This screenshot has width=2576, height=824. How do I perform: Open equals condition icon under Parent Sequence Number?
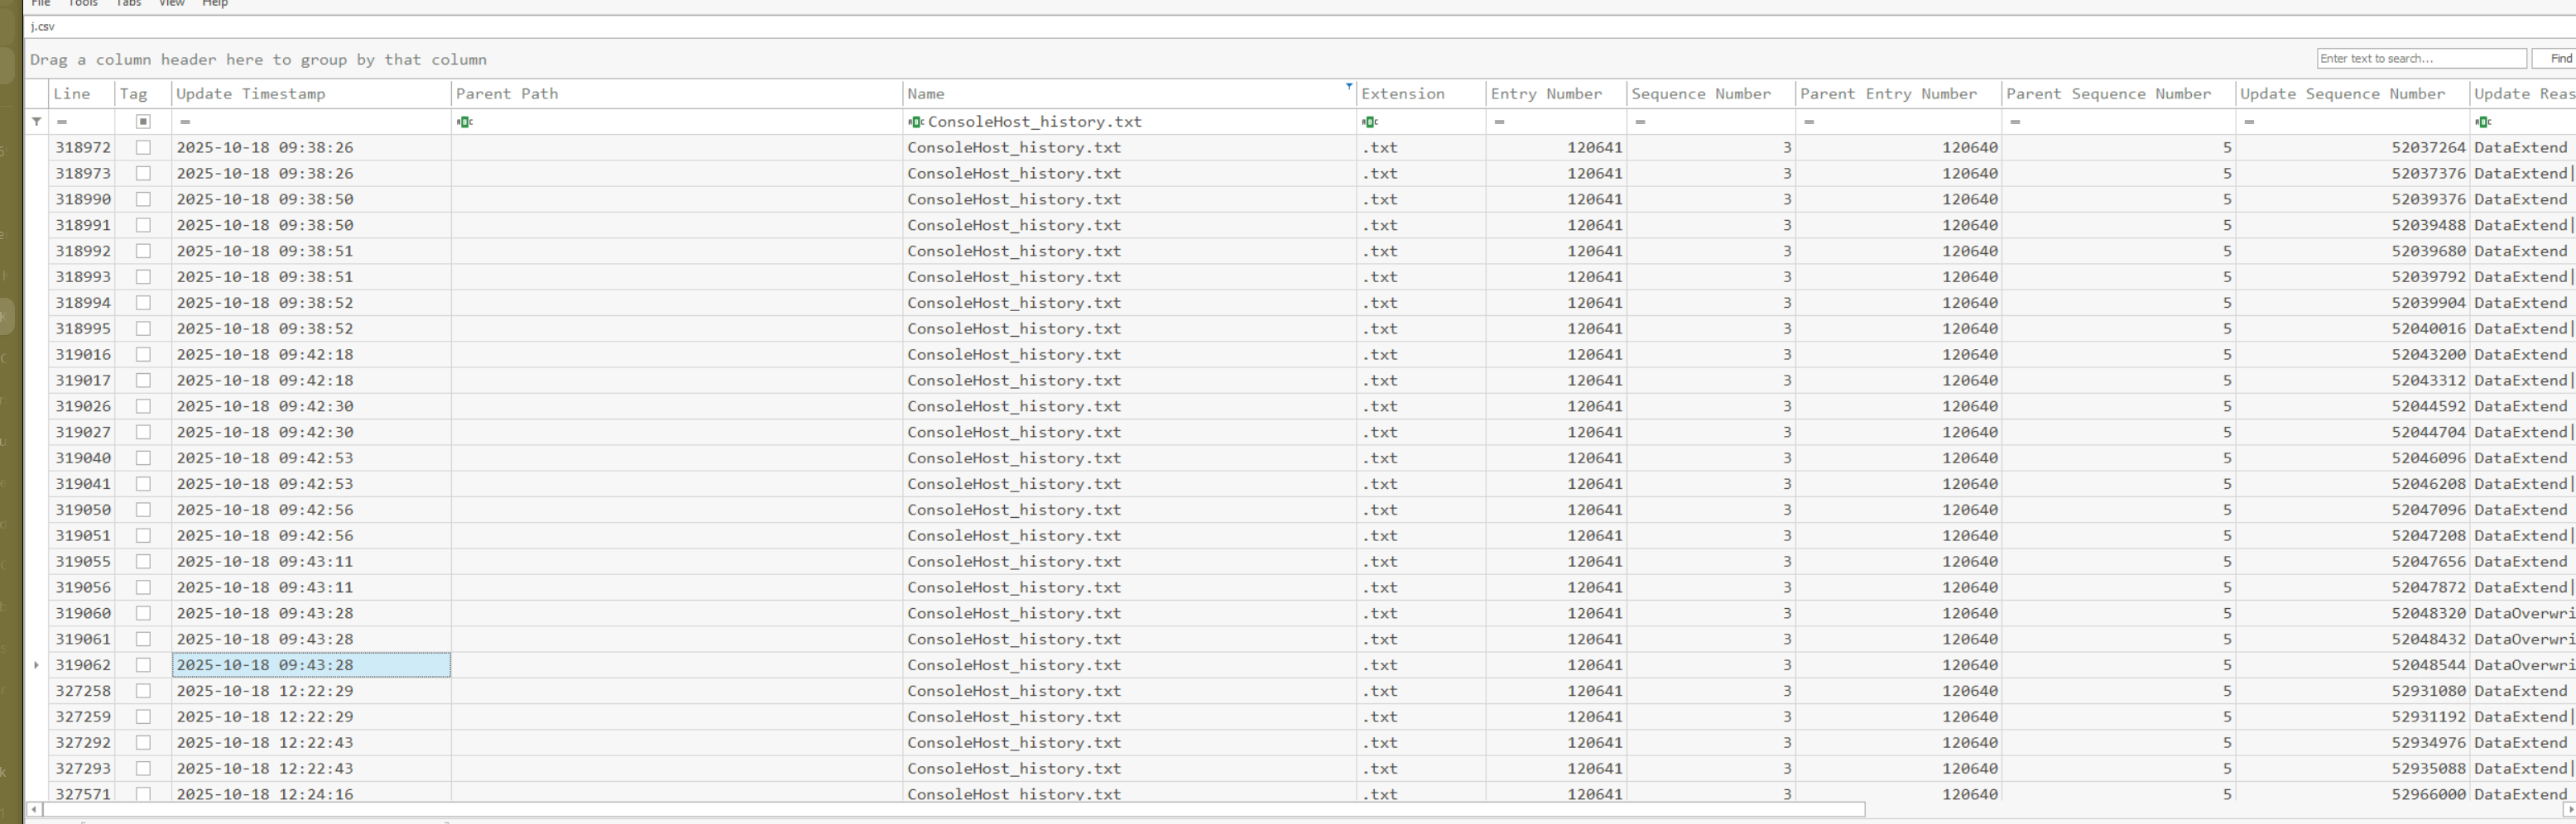(x=2015, y=122)
